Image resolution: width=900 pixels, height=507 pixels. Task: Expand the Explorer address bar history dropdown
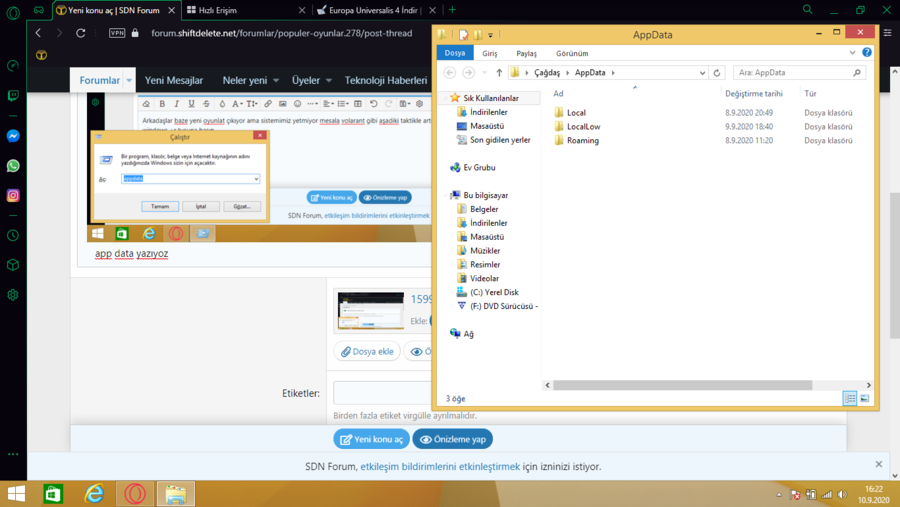(704, 73)
